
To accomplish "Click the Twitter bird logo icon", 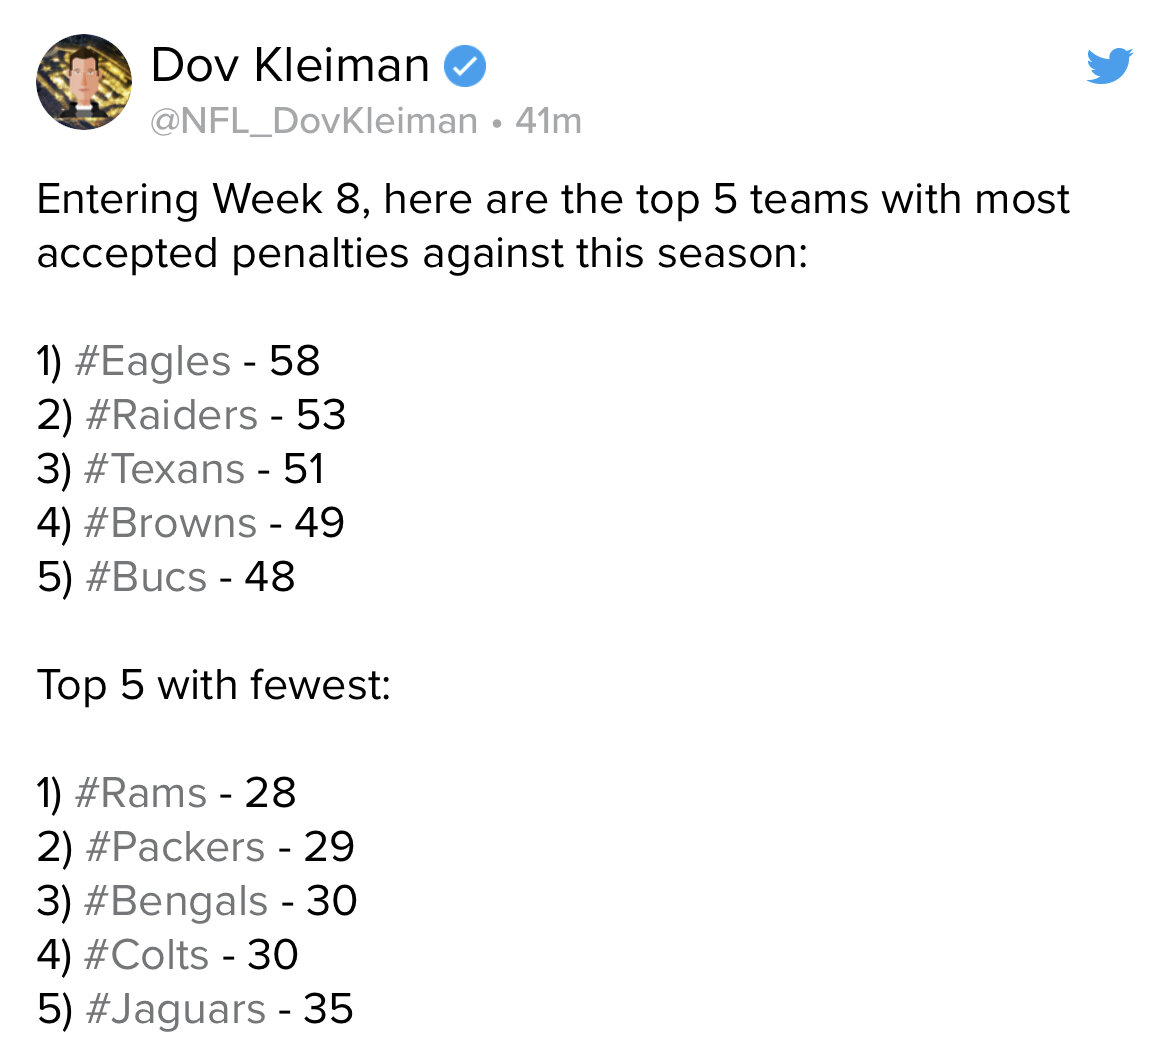I will coord(1110,66).
